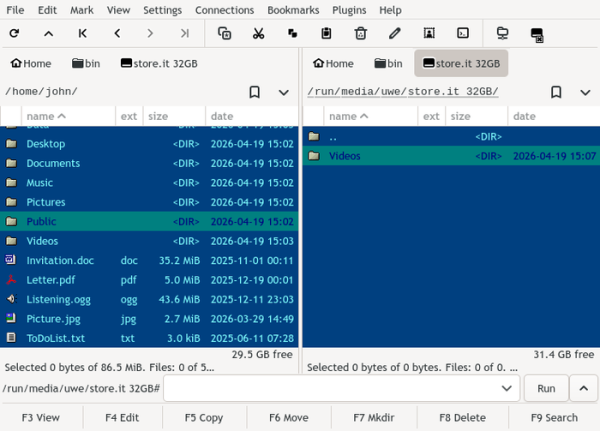
Task: Click the F4 Edit button
Action: click(122, 418)
